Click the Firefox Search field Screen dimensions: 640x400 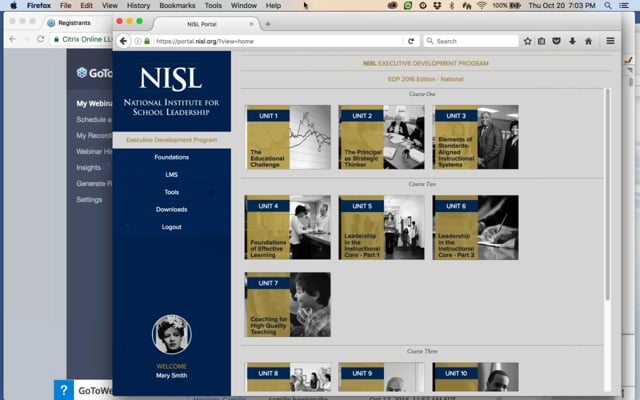click(x=471, y=41)
